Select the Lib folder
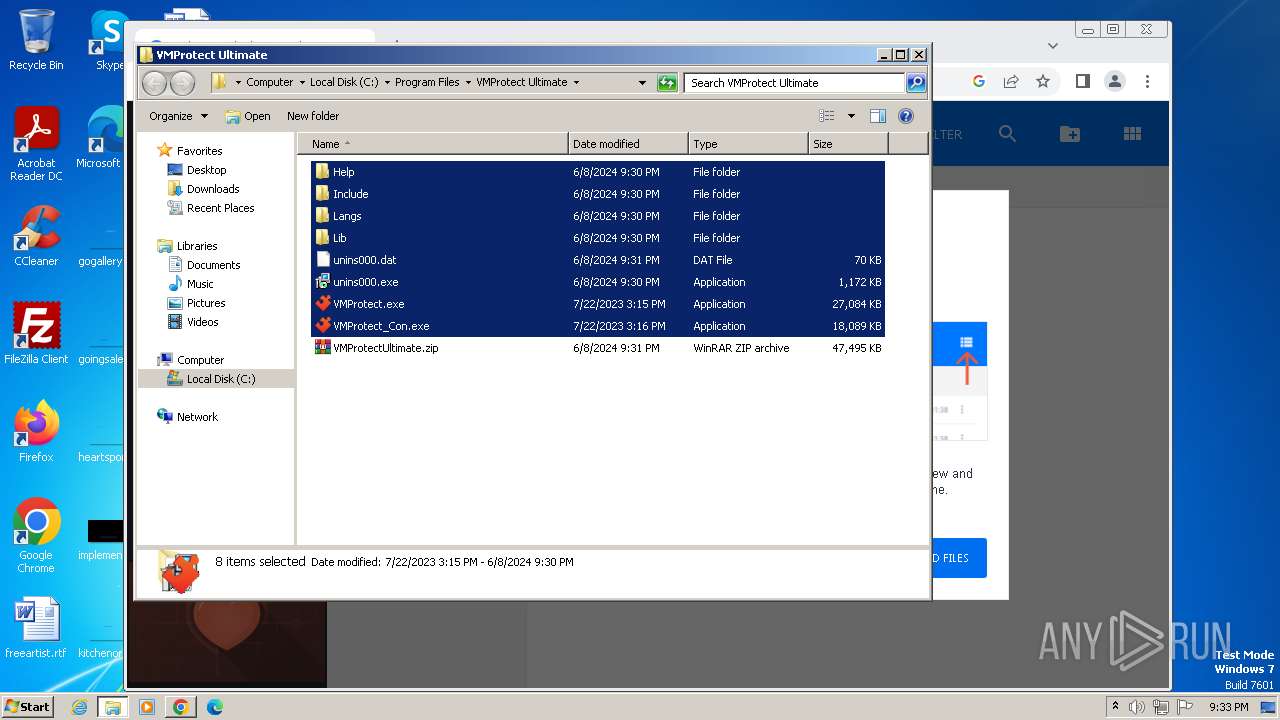 598,238
